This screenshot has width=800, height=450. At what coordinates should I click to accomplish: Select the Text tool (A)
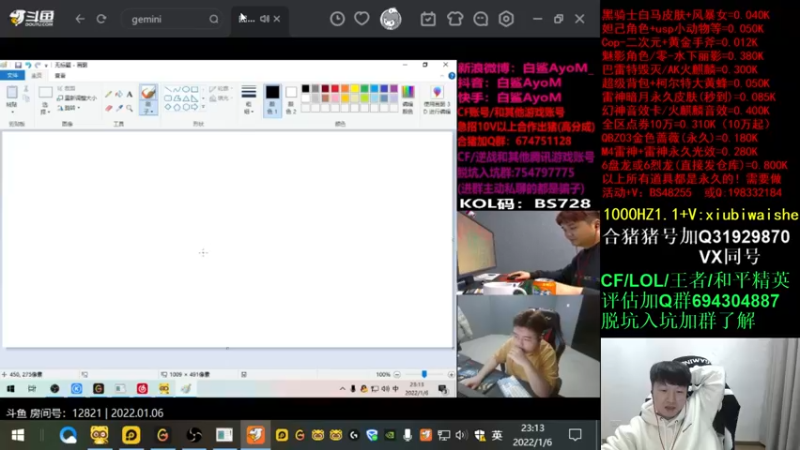[x=130, y=94]
